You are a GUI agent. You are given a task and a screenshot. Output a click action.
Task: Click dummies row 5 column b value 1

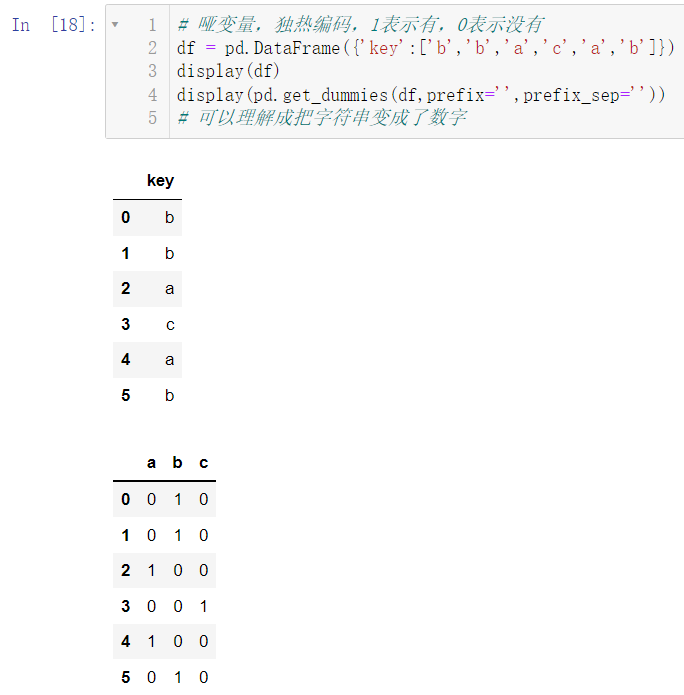point(178,677)
